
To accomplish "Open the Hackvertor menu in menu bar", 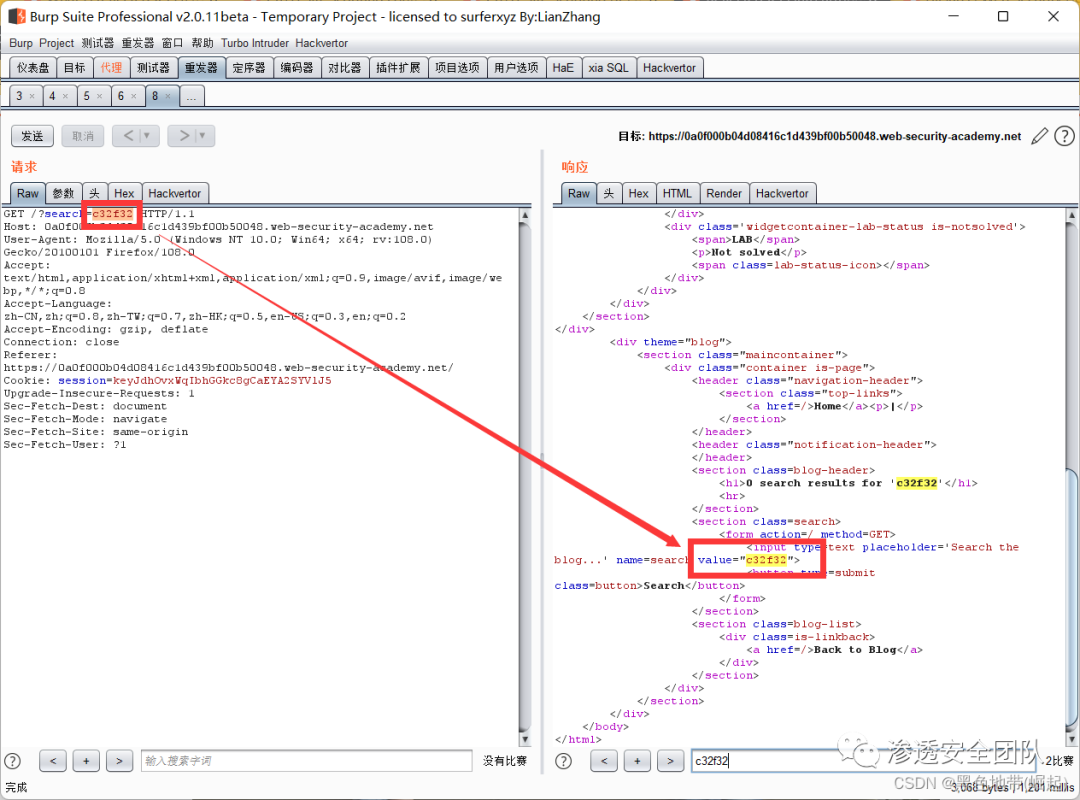I will (322, 43).
